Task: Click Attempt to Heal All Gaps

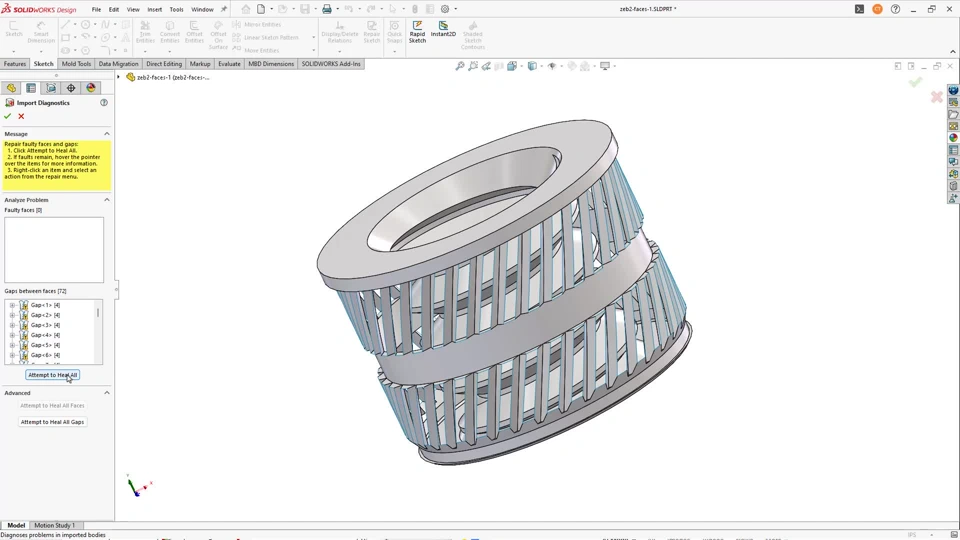Action: (53, 422)
